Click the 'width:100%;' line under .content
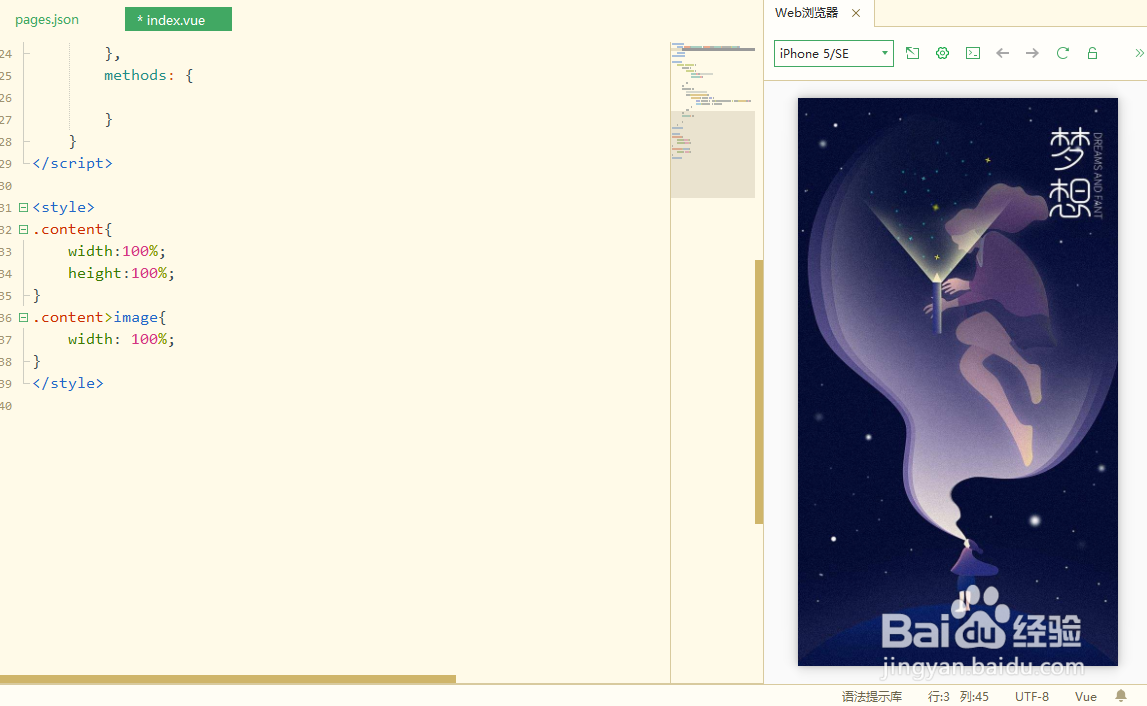The image size is (1147, 706). click(117, 251)
